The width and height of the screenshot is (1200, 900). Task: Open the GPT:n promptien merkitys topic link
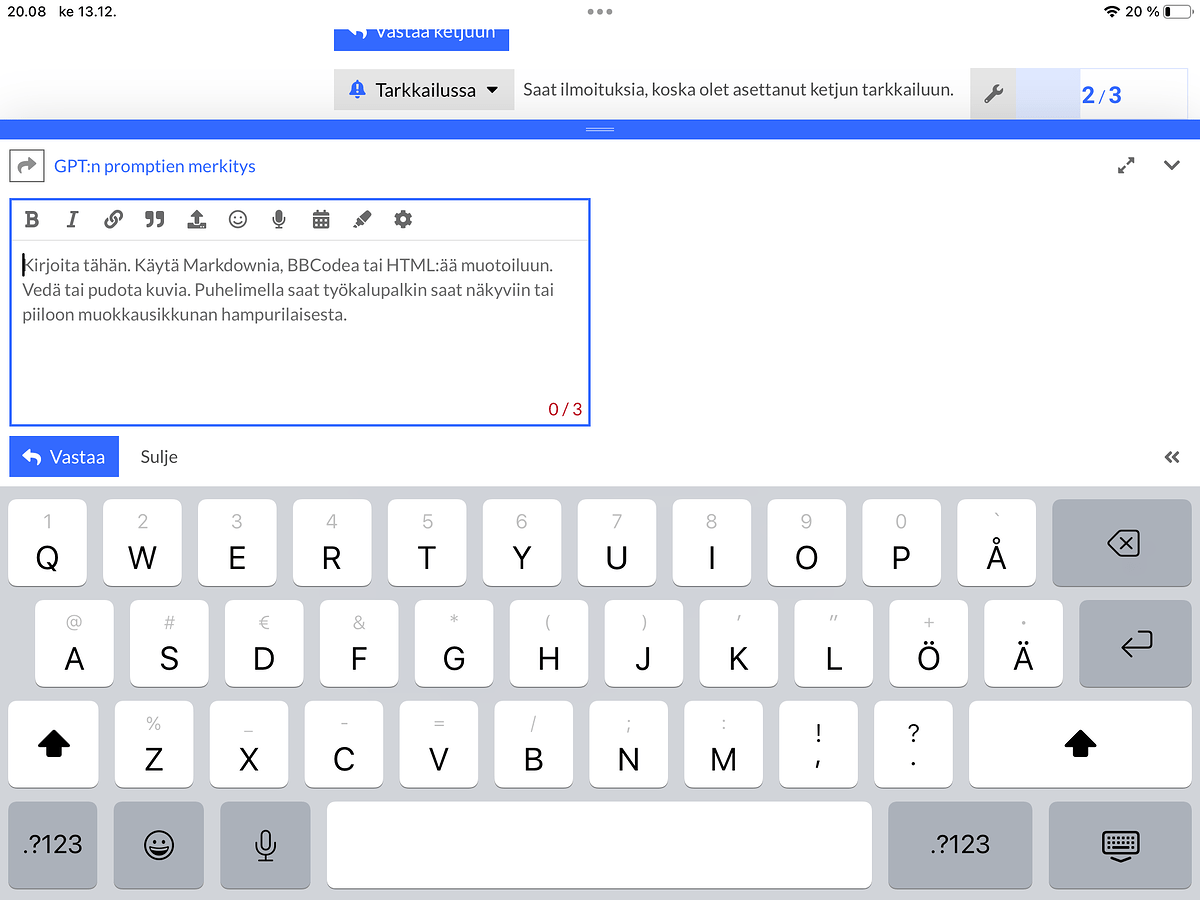155,166
